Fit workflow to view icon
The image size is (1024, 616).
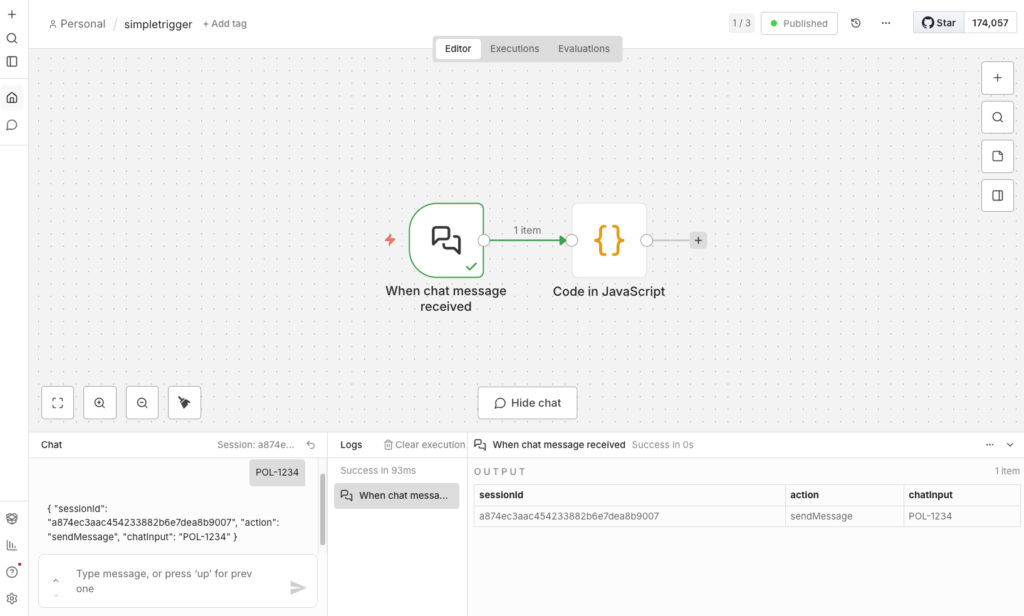pos(57,403)
